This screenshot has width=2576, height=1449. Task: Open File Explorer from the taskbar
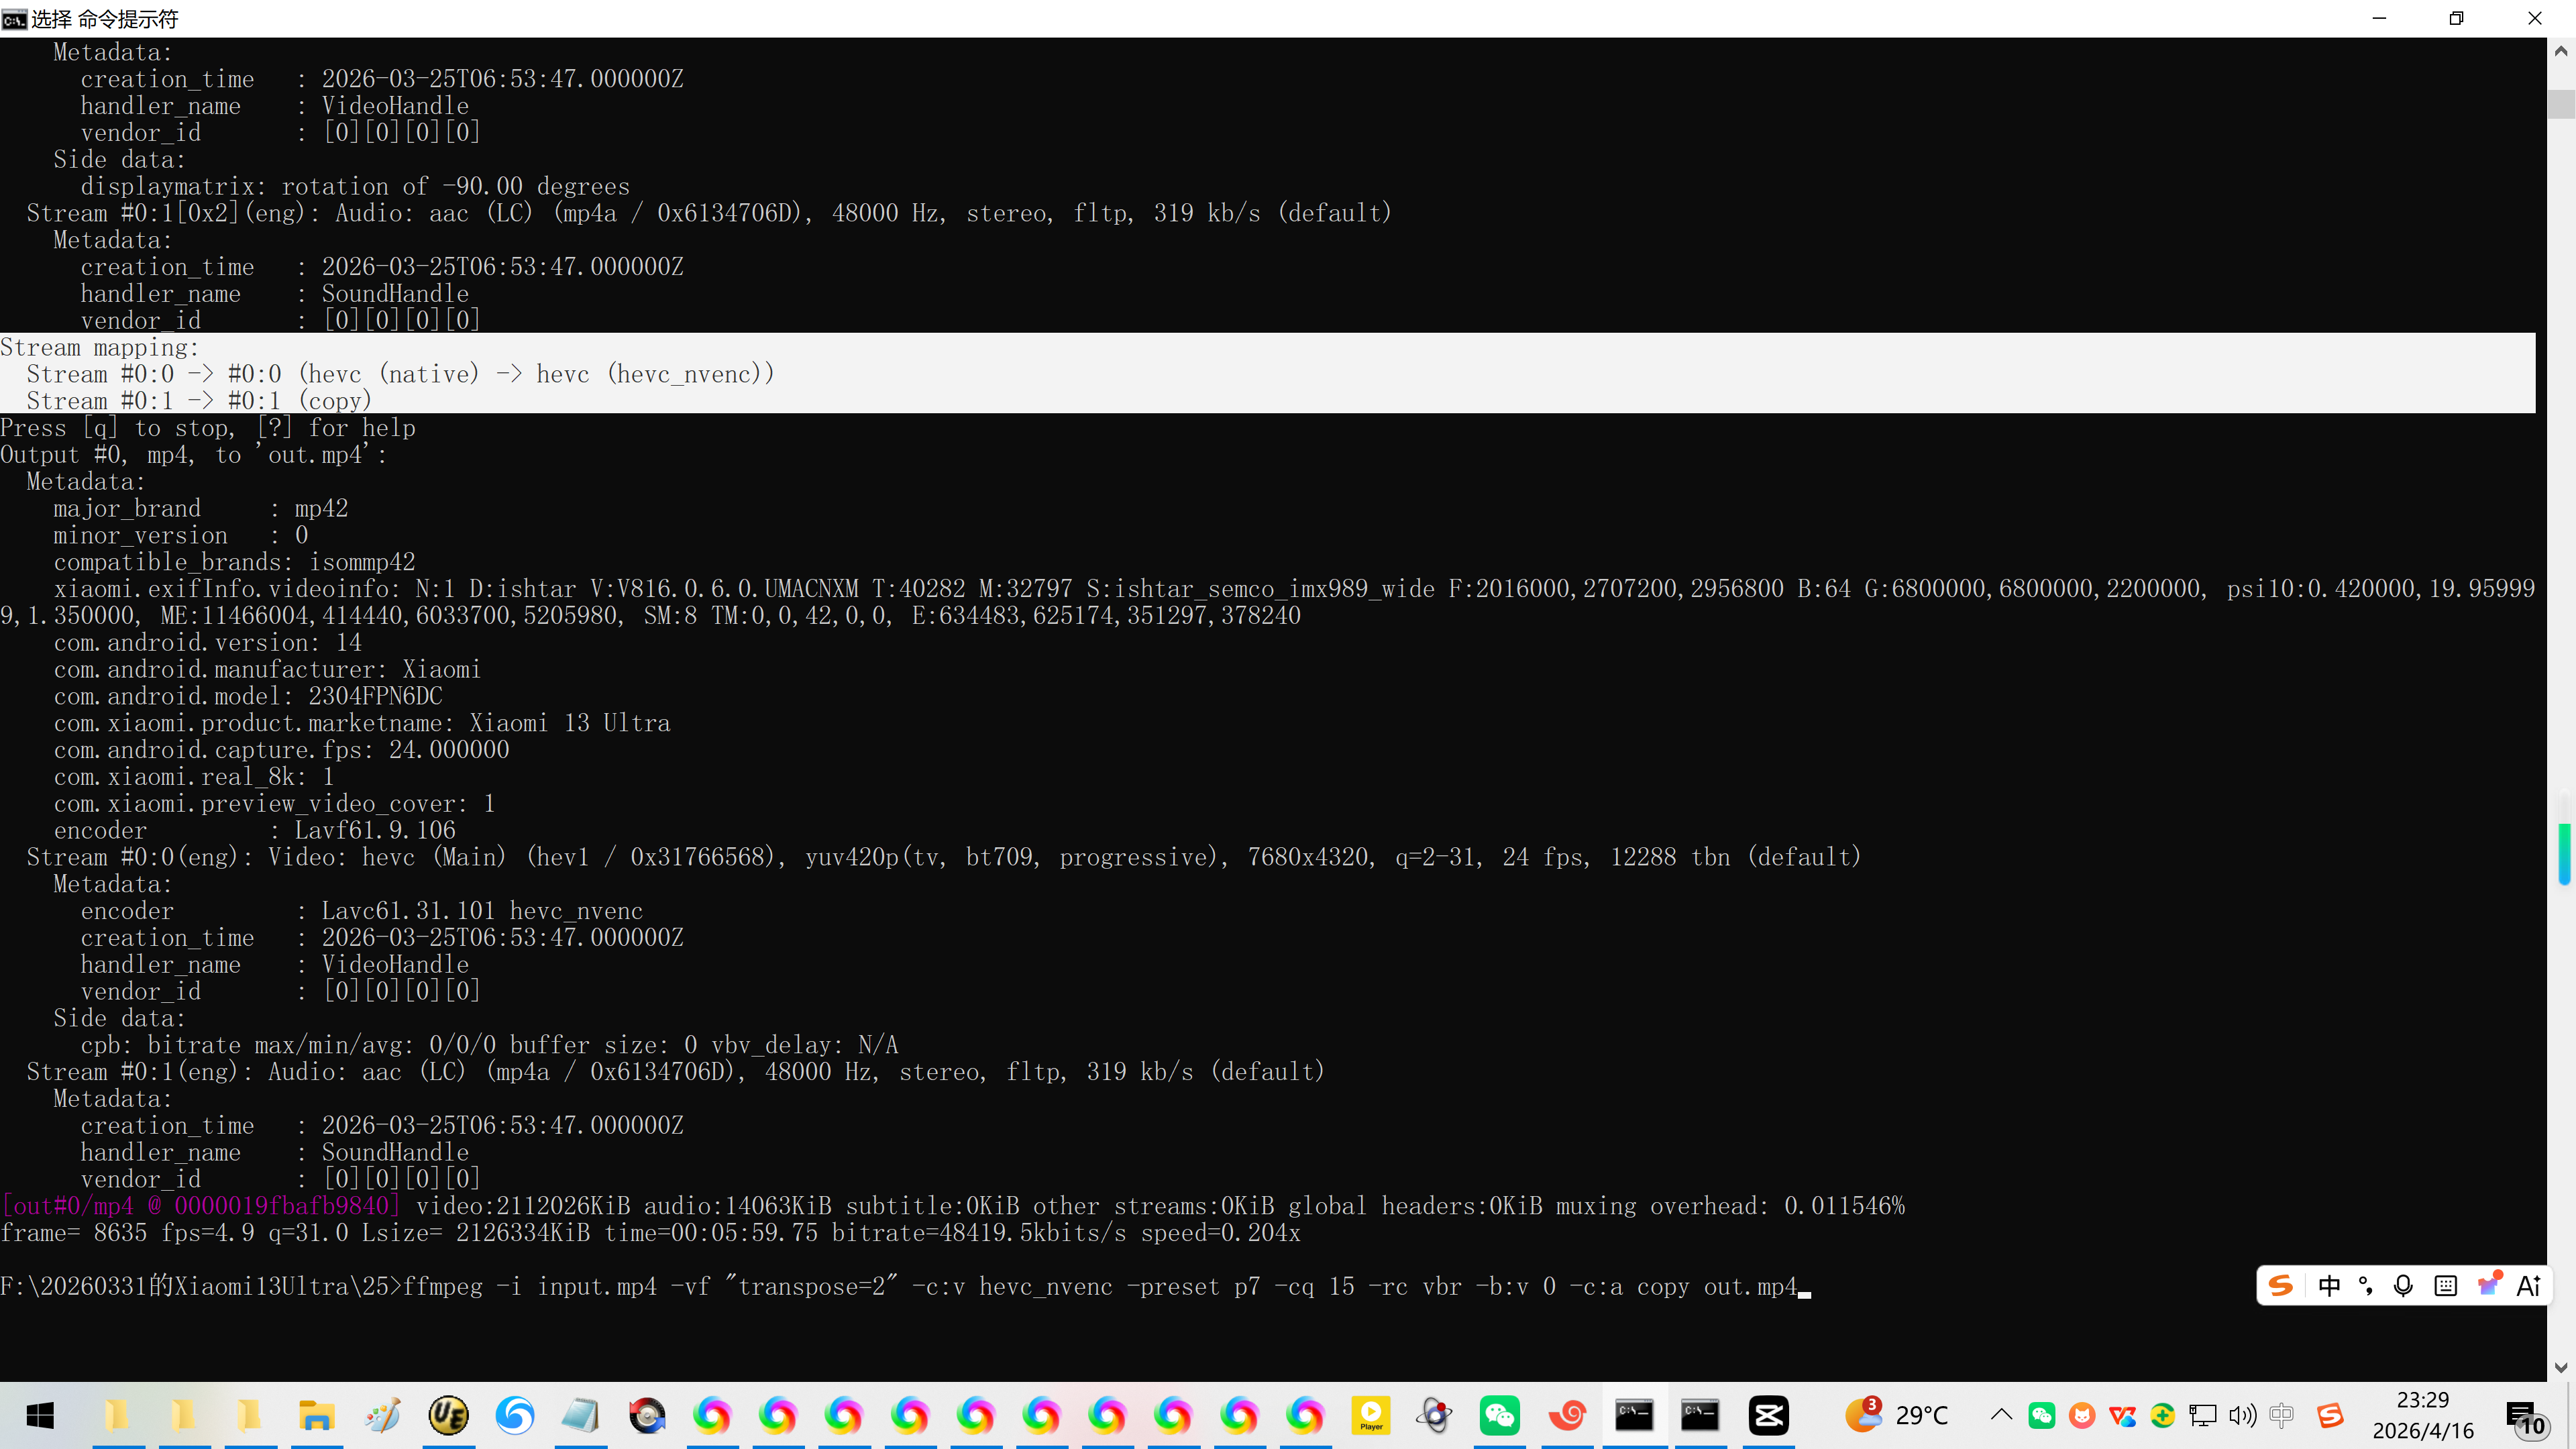coord(316,1415)
